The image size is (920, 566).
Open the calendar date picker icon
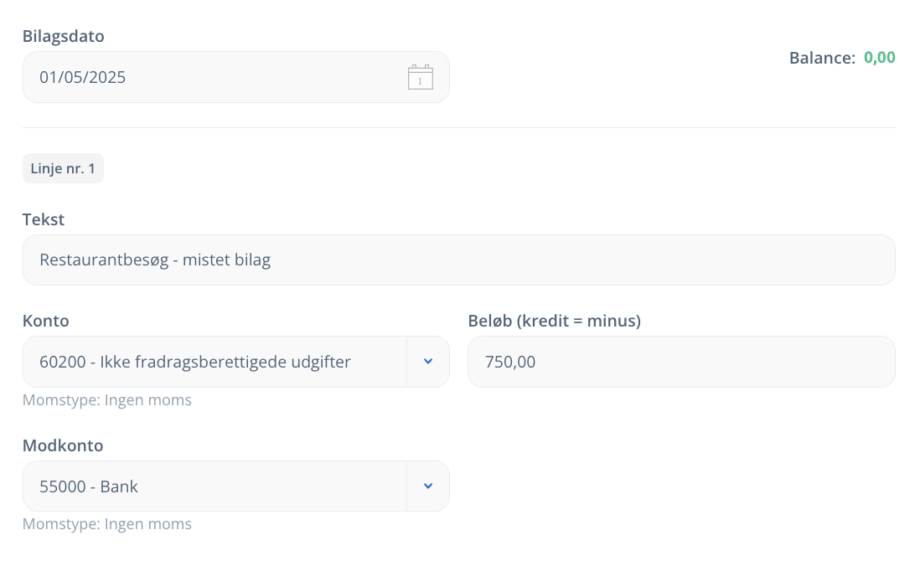point(420,77)
